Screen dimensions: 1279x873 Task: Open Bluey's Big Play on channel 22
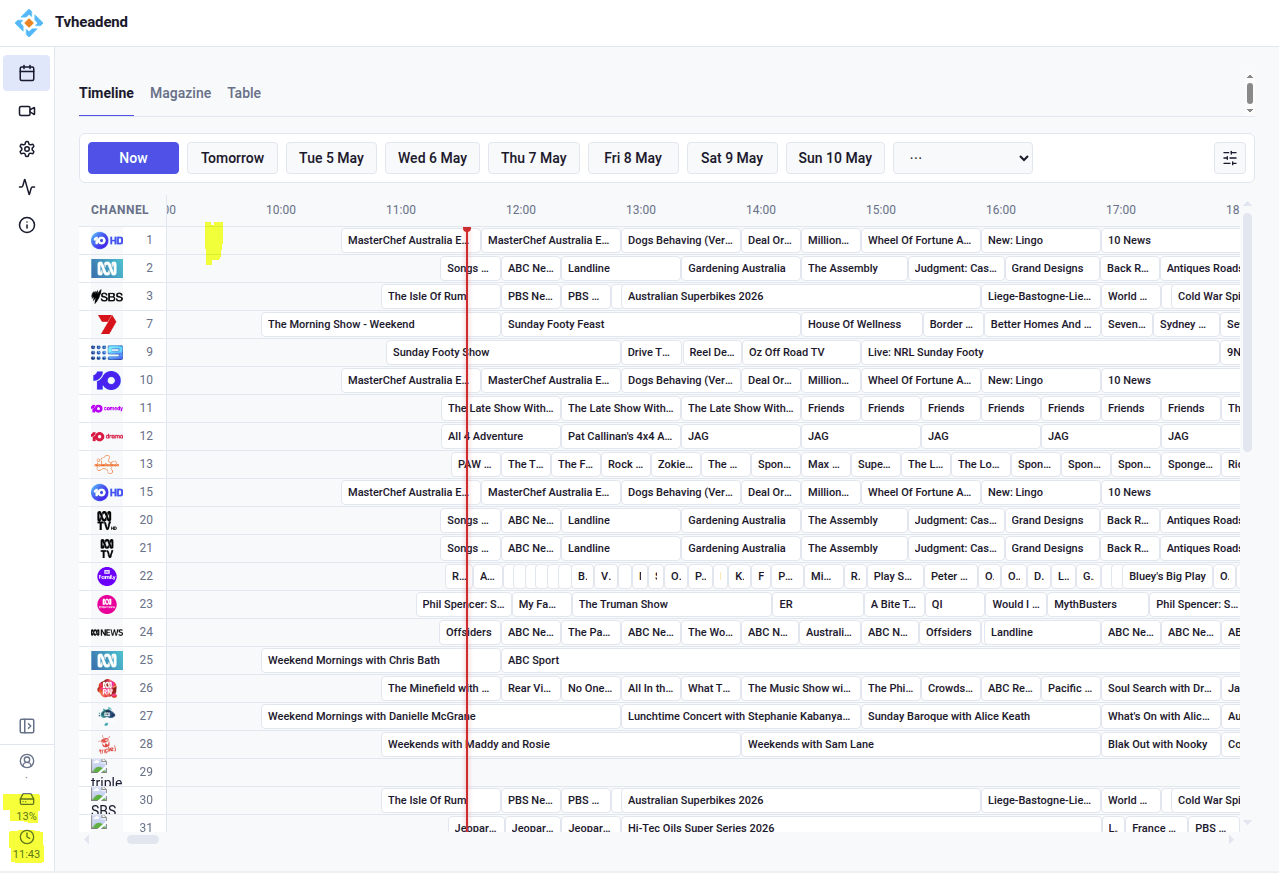pyautogui.click(x=1167, y=576)
